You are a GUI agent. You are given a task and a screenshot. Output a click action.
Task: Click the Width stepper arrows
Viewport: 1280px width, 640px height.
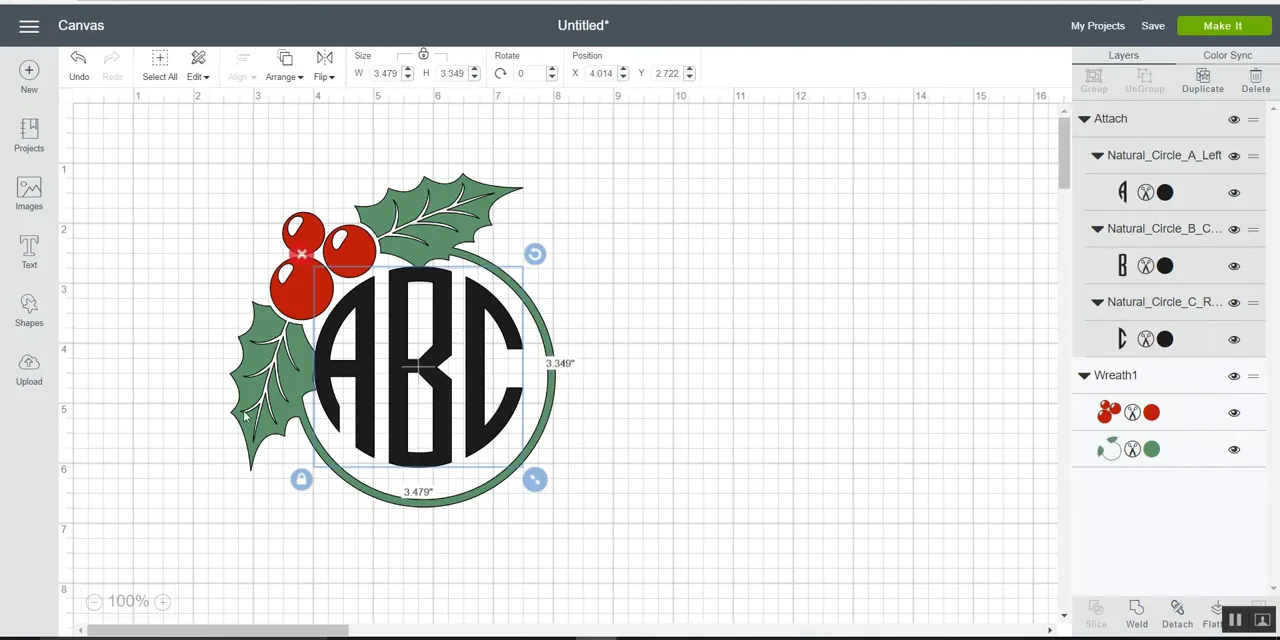[408, 73]
